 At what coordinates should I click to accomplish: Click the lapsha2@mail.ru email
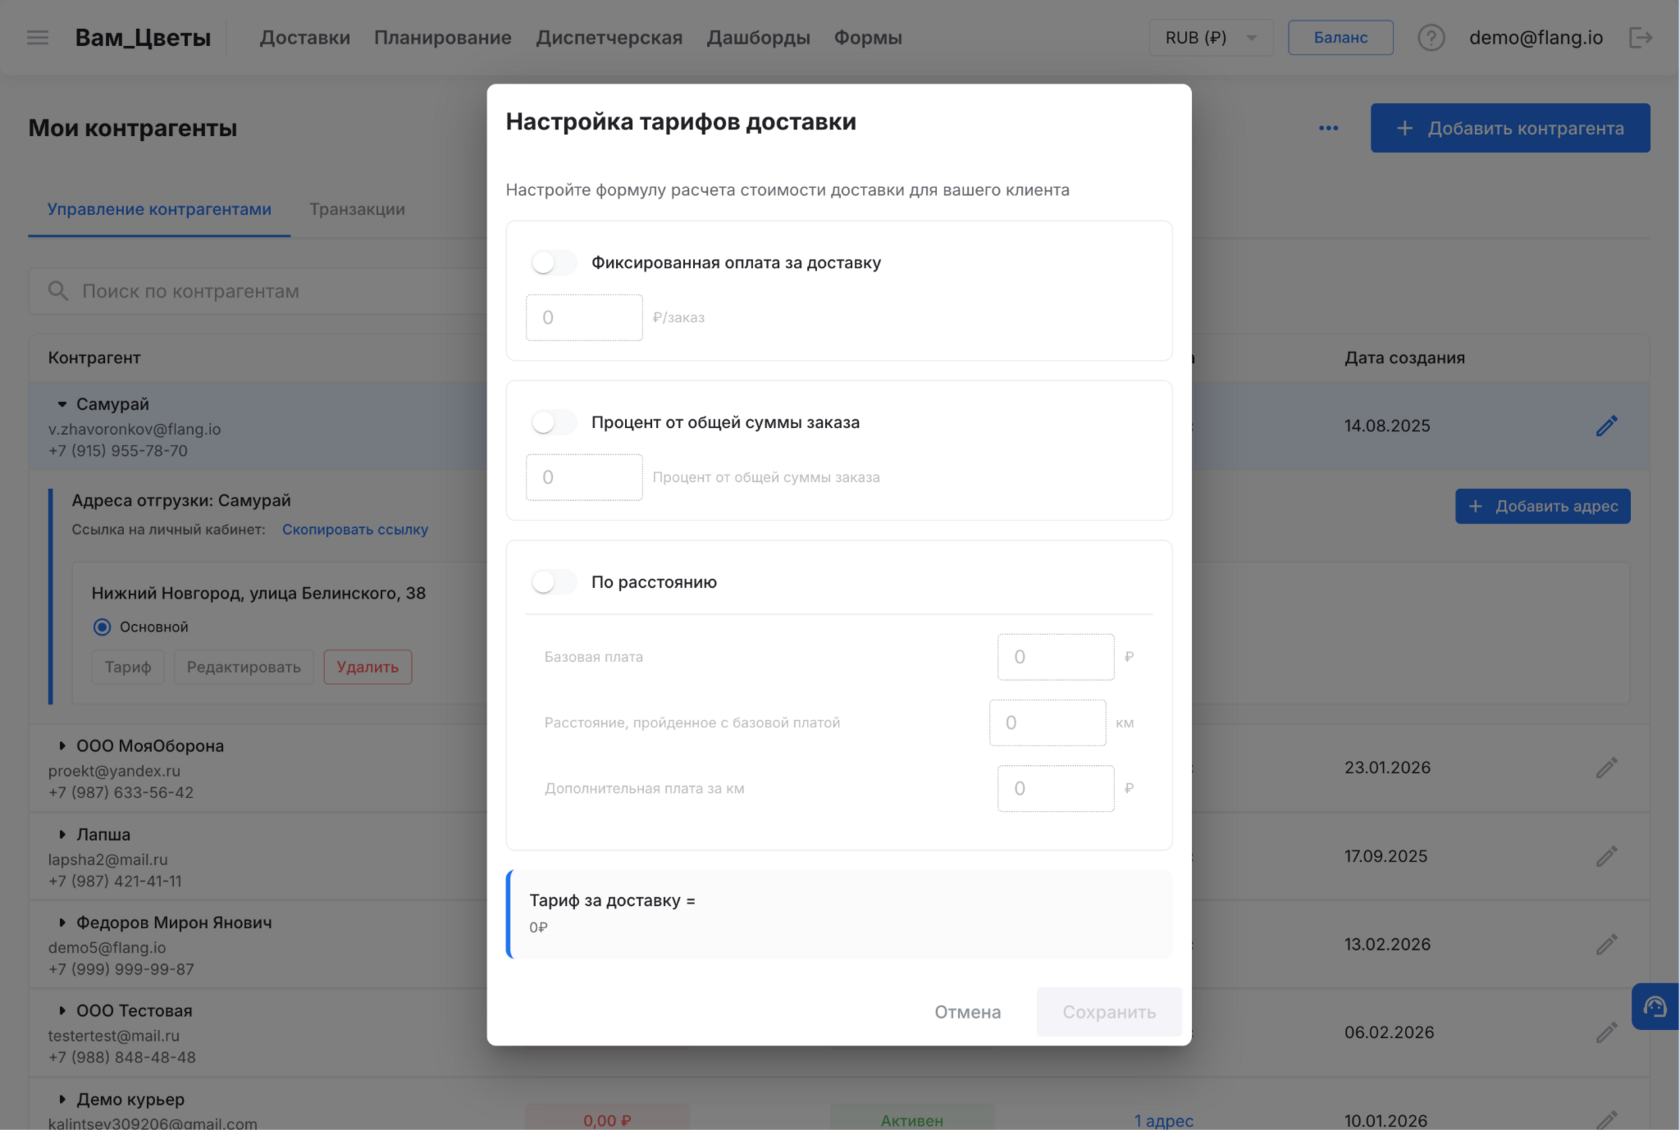coord(108,859)
